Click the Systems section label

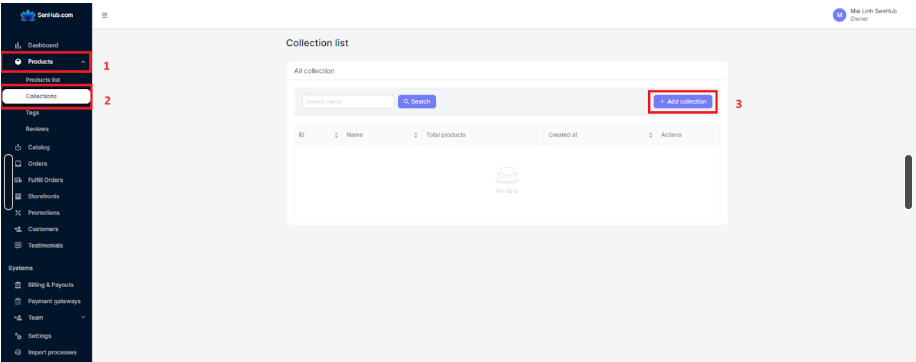[20, 268]
